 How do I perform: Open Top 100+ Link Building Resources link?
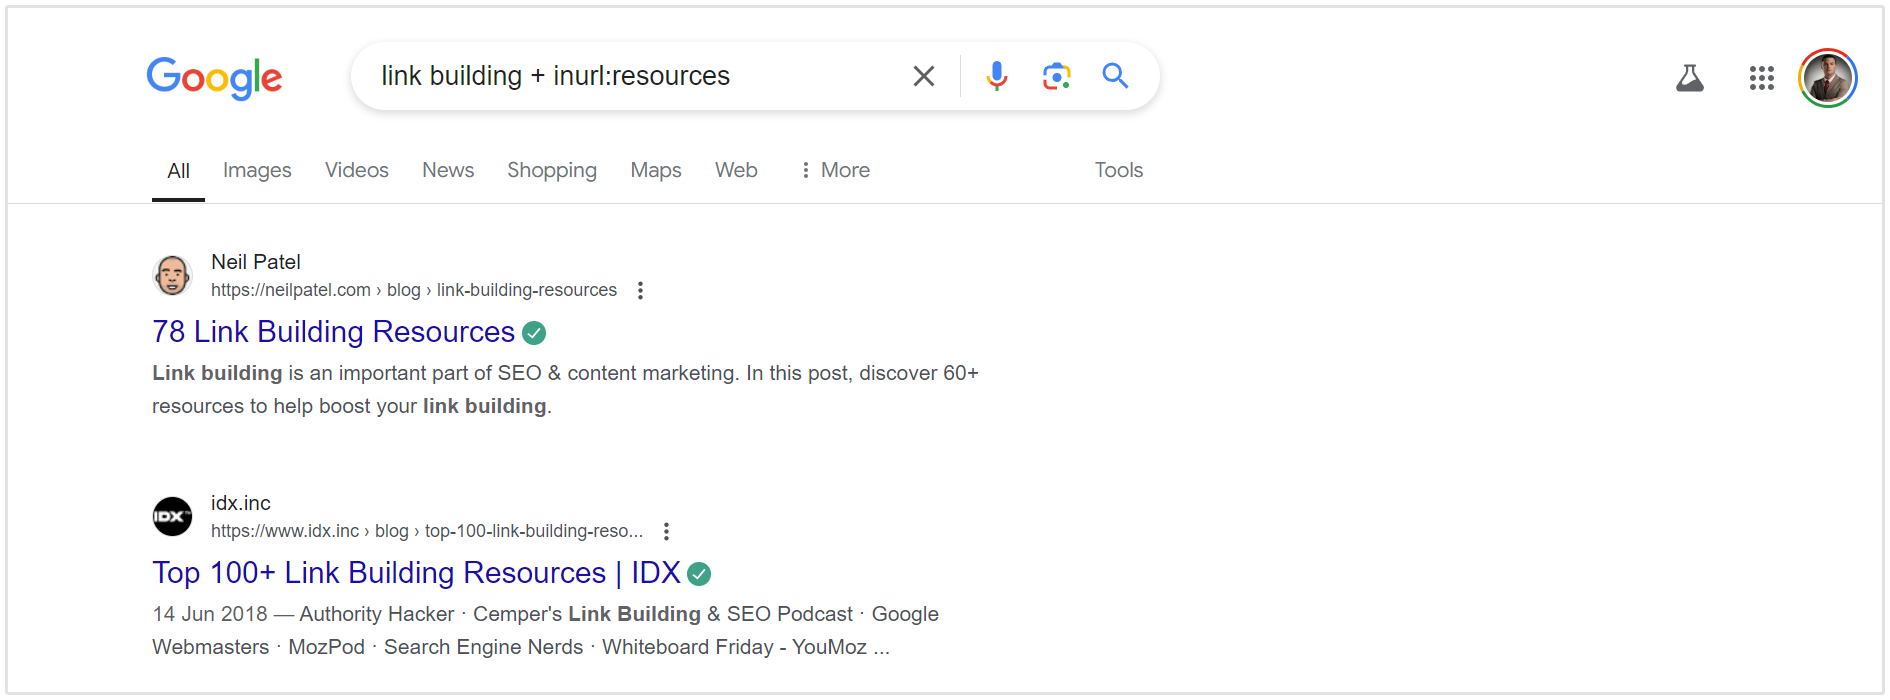[416, 573]
